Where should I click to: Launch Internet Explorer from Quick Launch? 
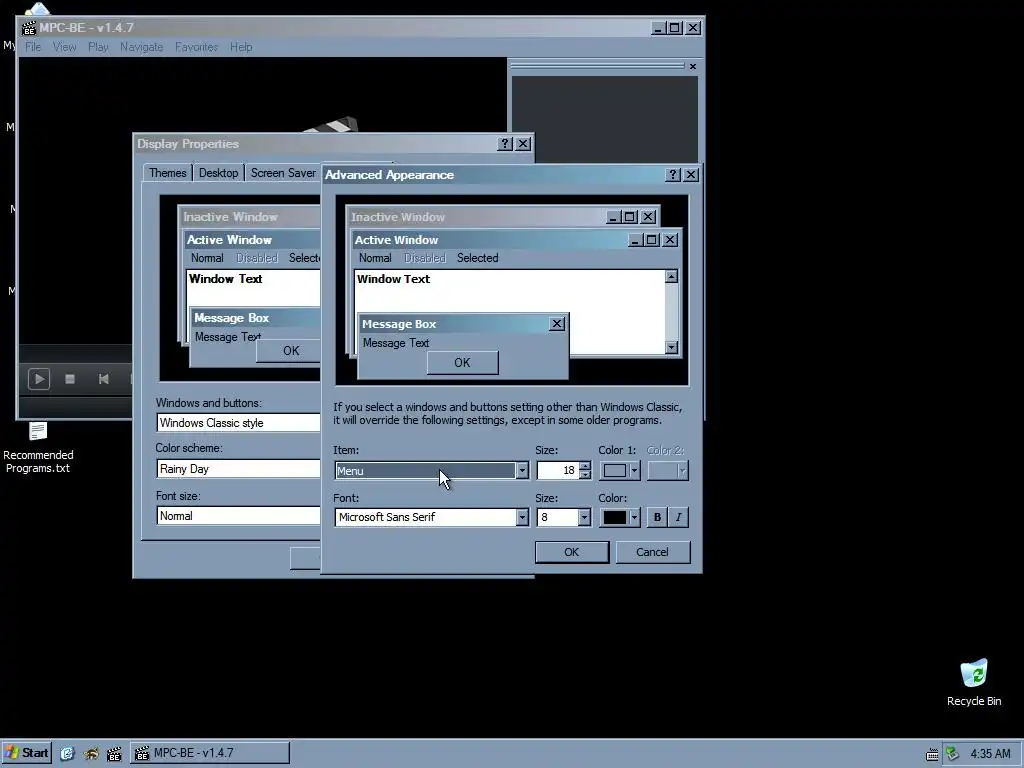point(67,754)
